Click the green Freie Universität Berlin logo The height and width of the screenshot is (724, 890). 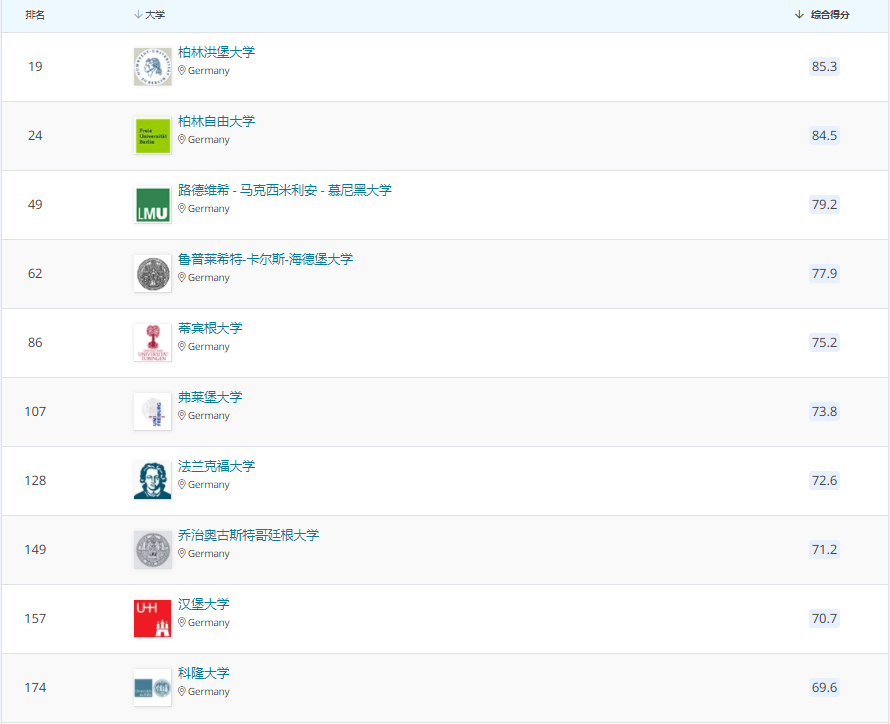[x=152, y=136]
